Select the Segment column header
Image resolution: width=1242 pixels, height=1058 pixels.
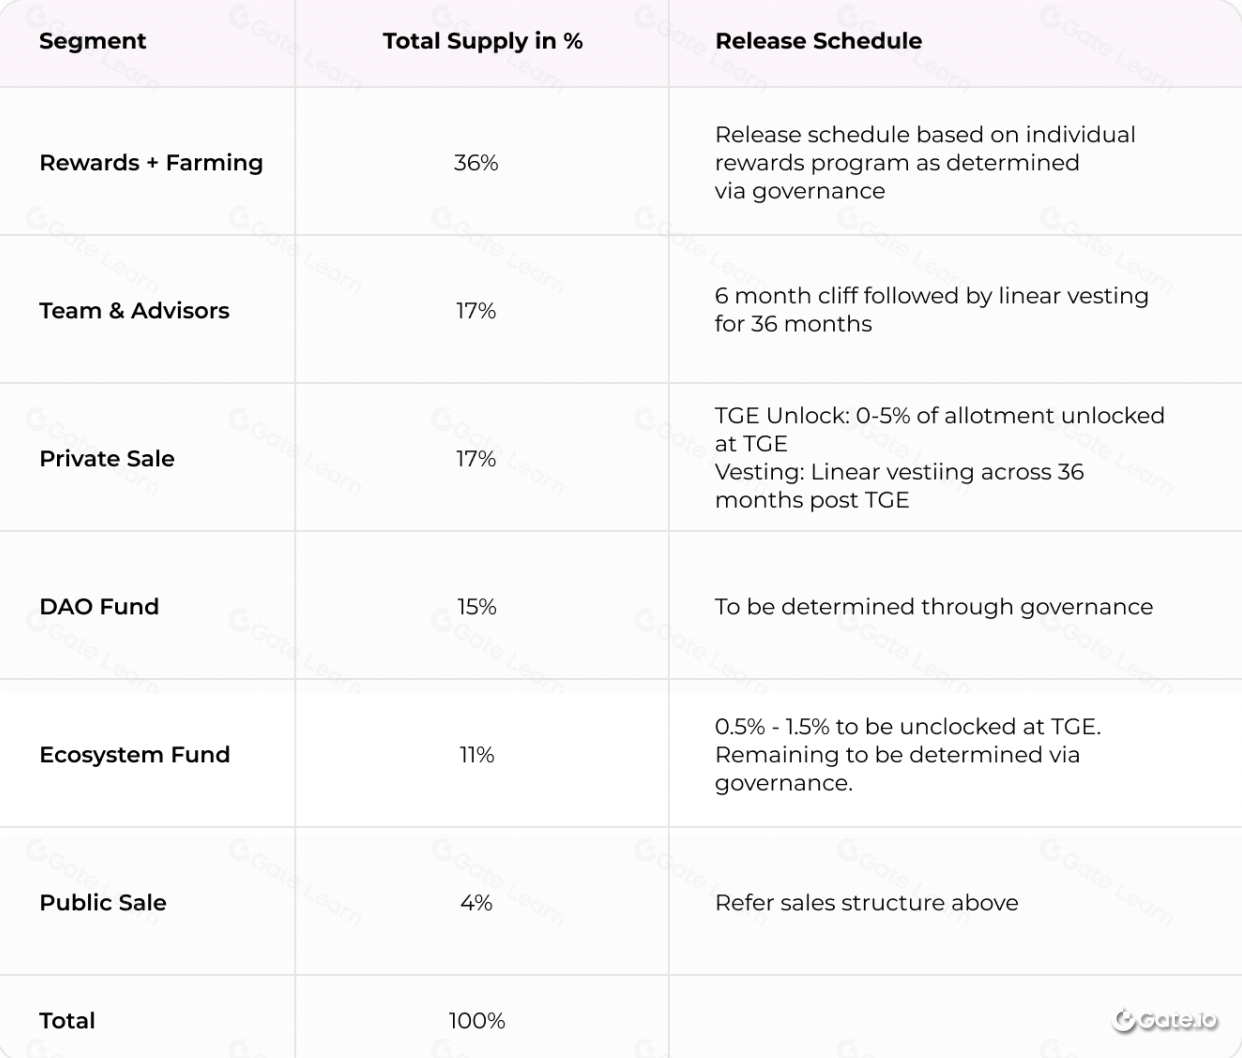[x=93, y=41]
